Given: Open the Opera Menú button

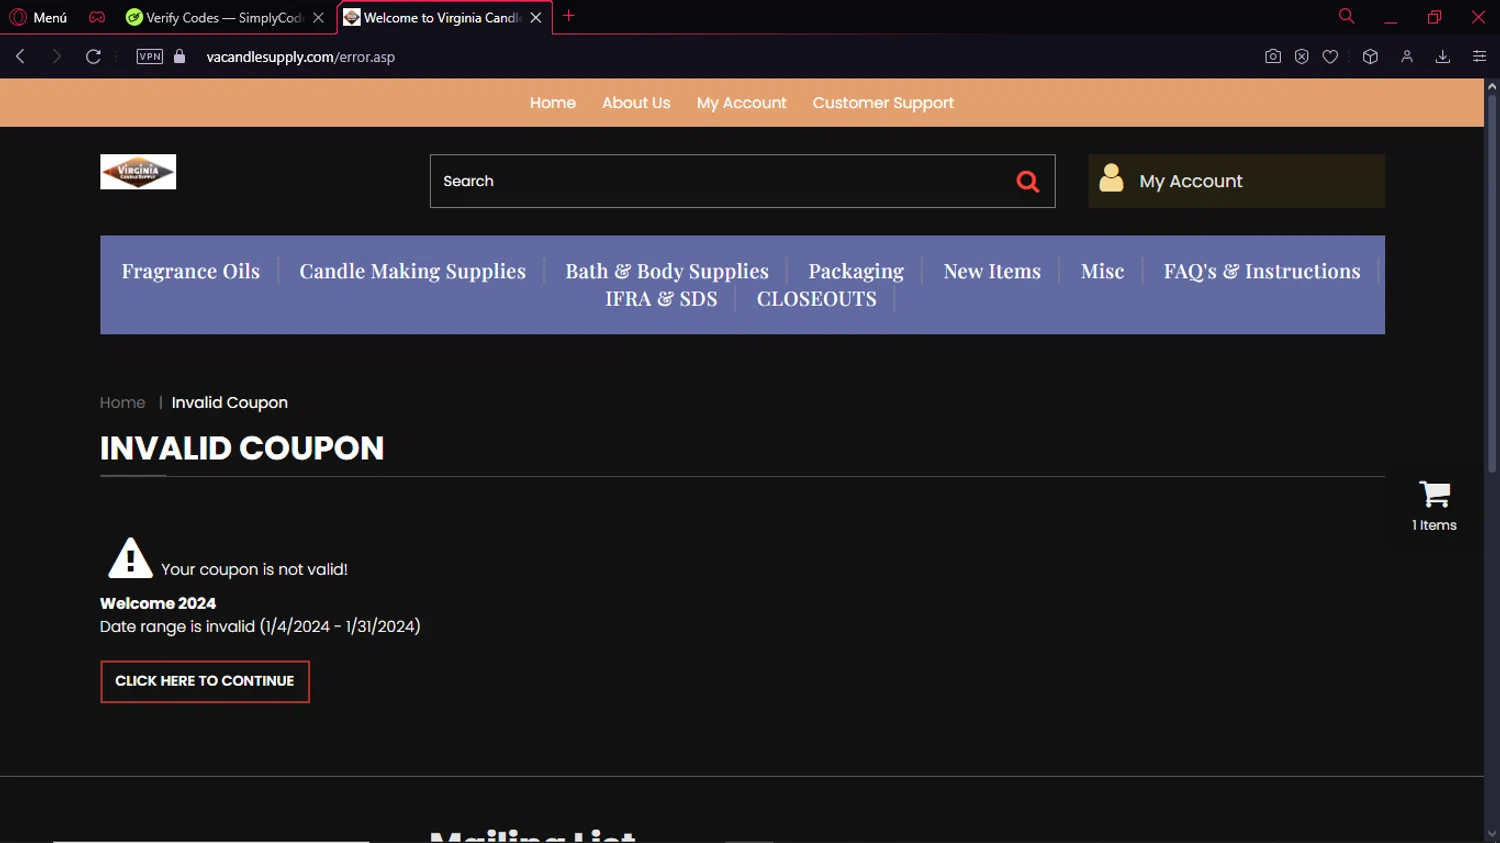Looking at the screenshot, I should (38, 17).
